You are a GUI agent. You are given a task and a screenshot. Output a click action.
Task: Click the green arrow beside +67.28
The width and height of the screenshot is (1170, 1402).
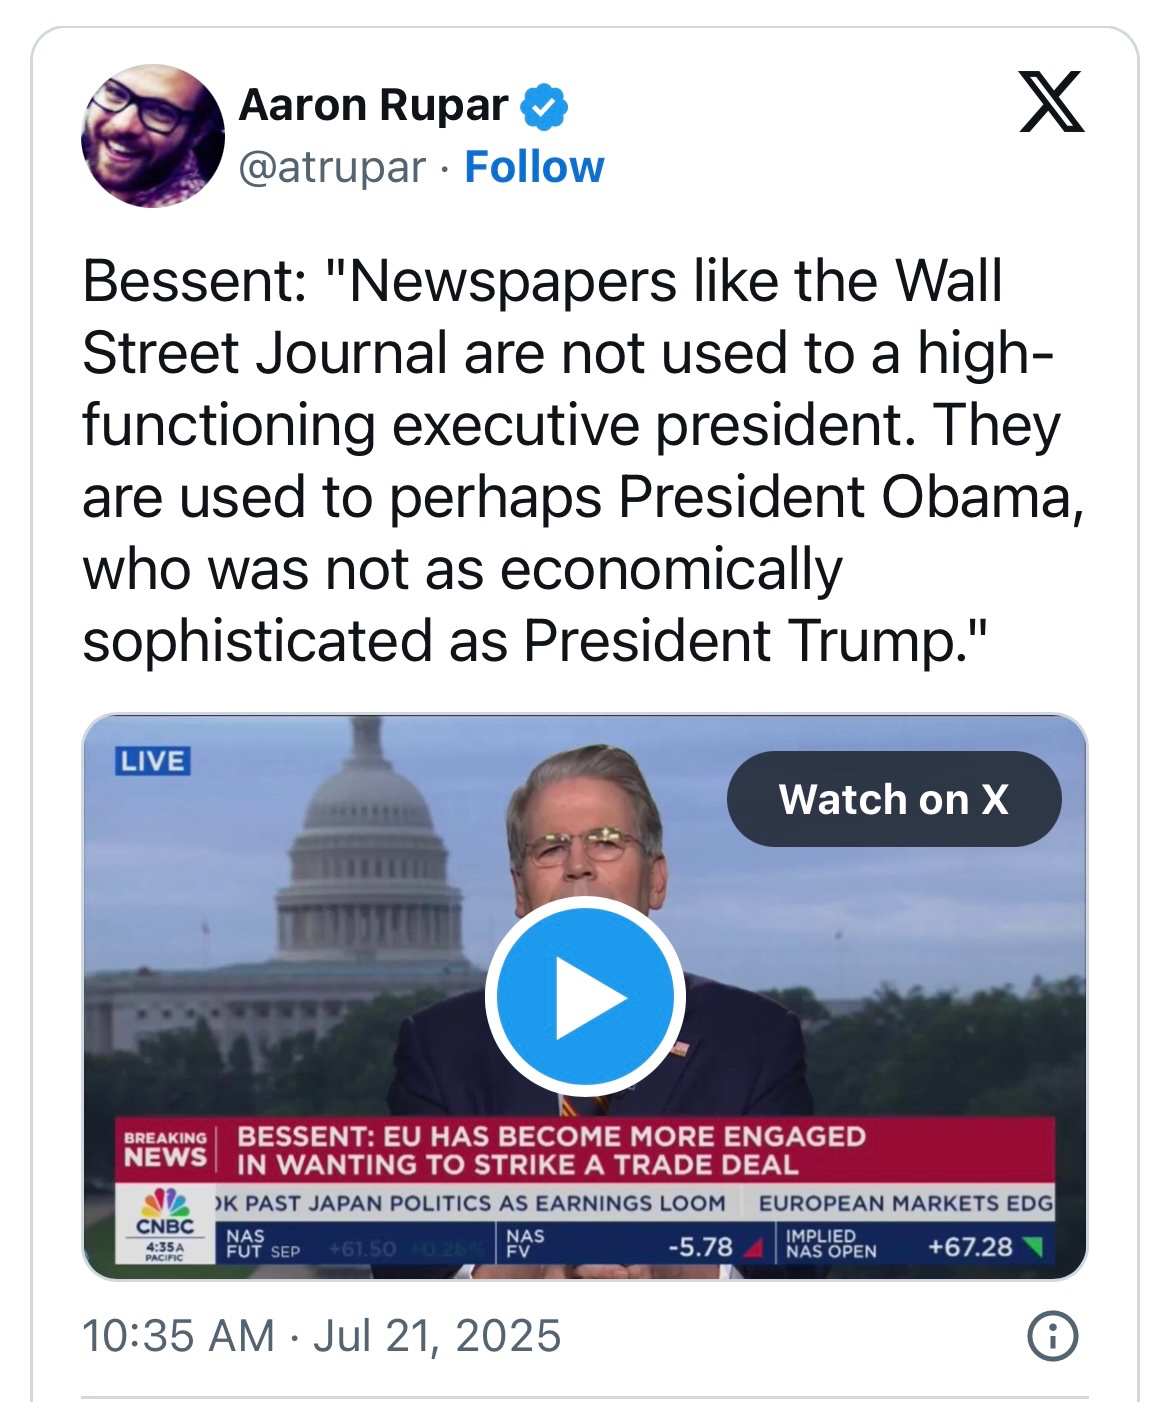pyautogui.click(x=1034, y=1247)
